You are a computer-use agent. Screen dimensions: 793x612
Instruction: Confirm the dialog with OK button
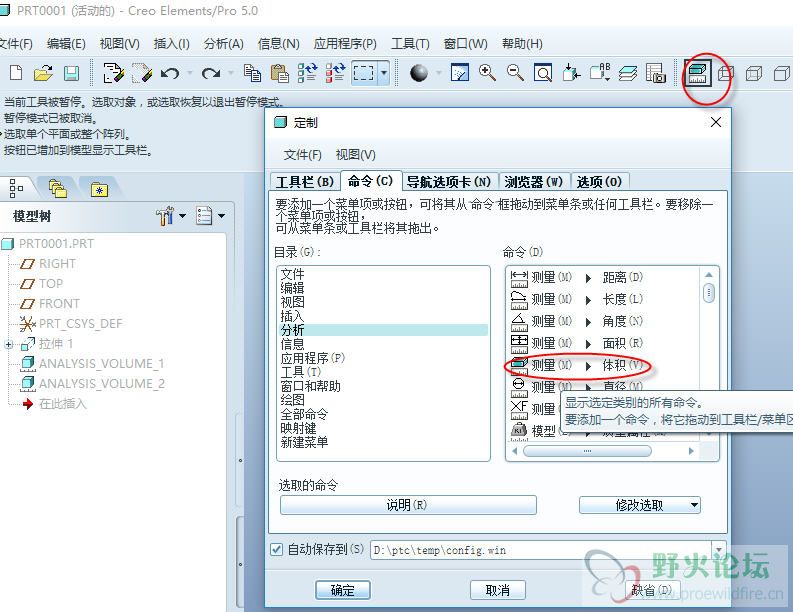pos(342,590)
